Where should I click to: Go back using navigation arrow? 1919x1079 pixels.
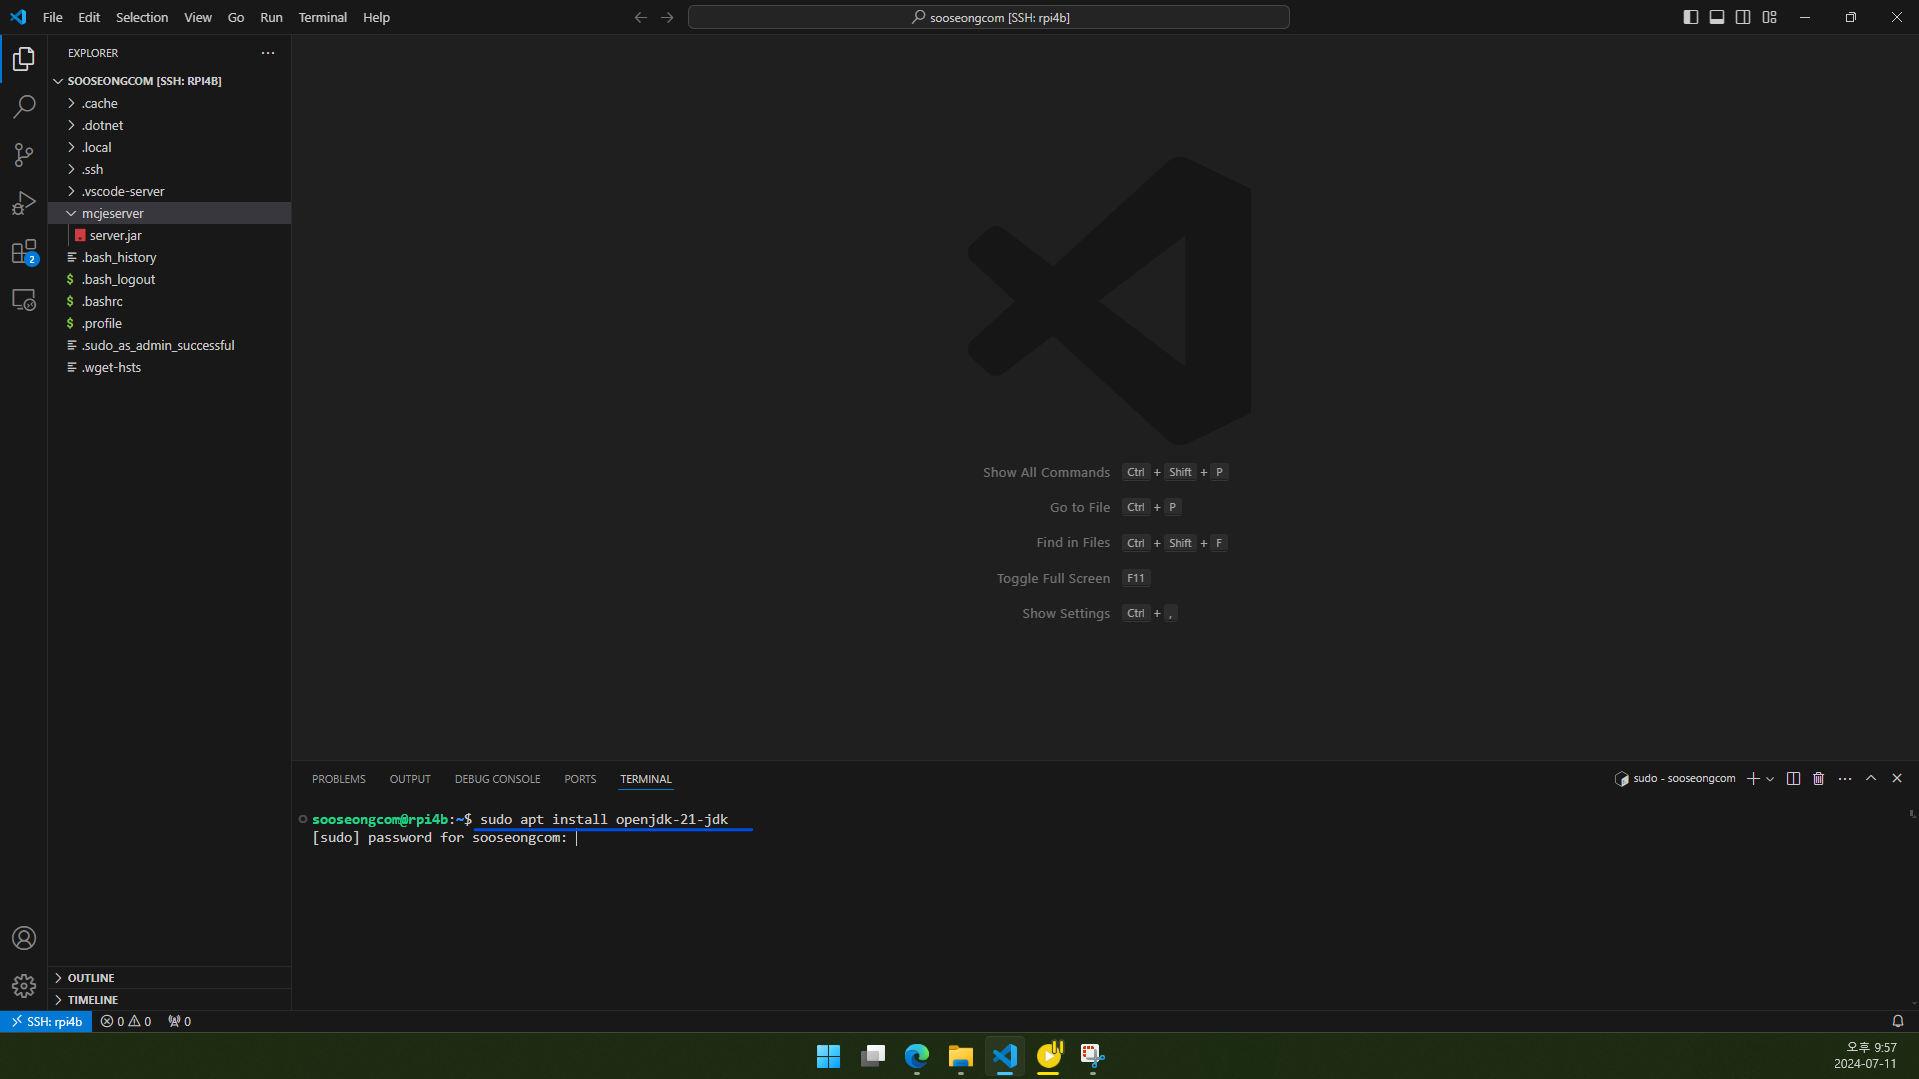point(641,17)
